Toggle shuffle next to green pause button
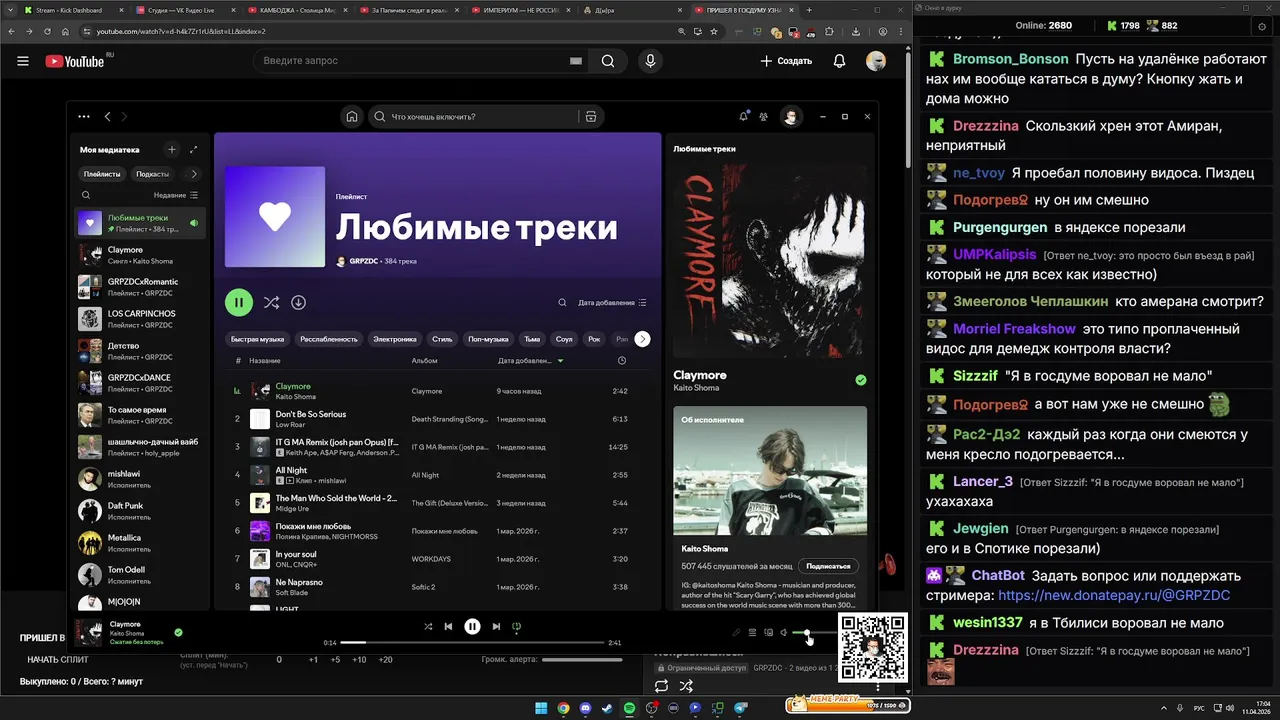 271,302
